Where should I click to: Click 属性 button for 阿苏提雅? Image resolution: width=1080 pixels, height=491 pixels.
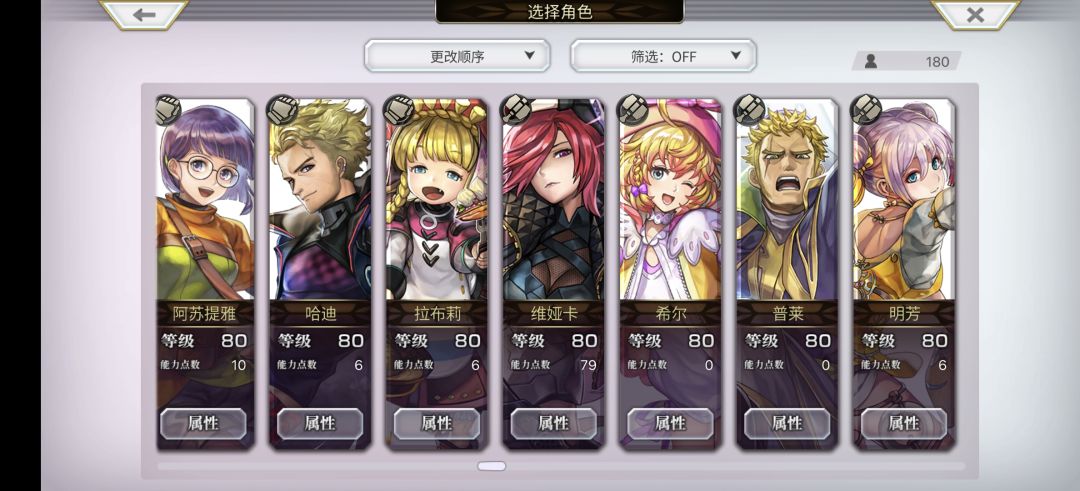(203, 423)
